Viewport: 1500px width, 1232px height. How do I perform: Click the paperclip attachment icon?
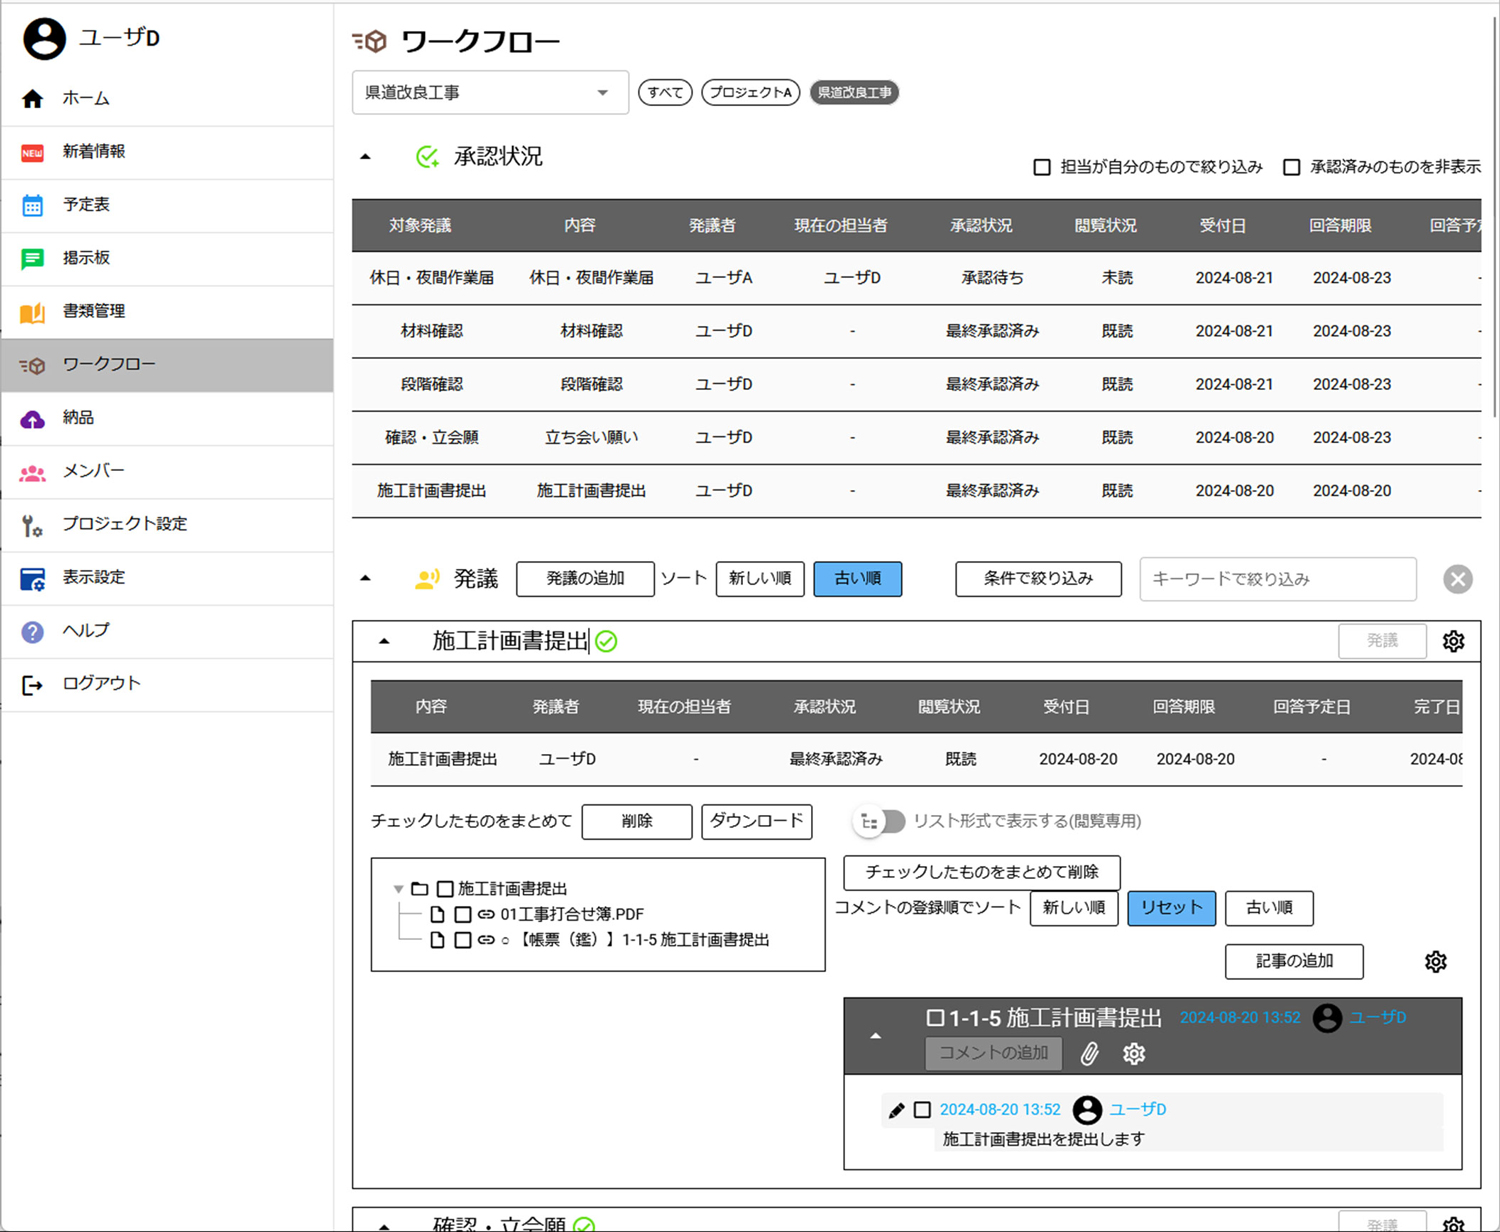coord(1089,1053)
